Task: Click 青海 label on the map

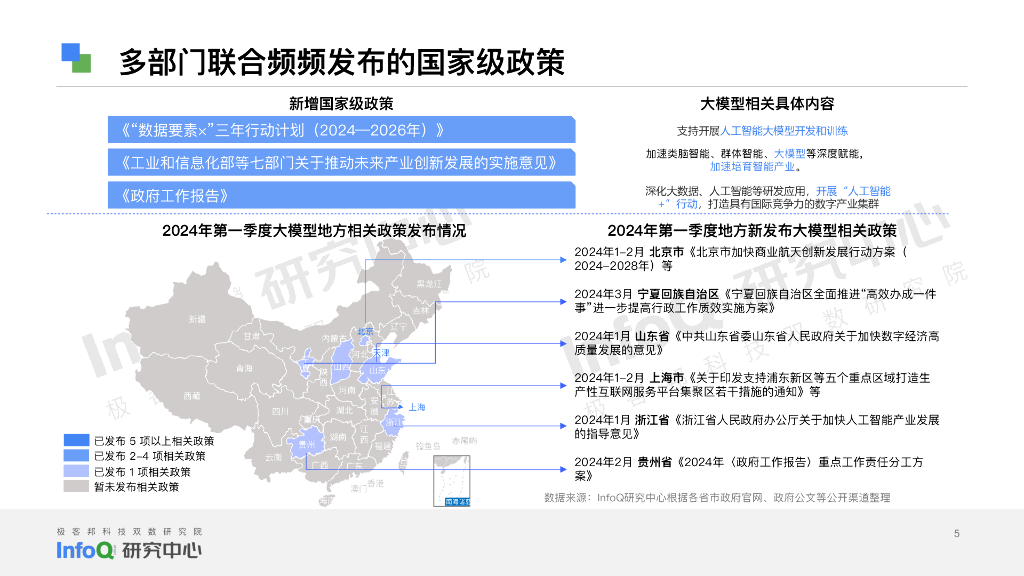Action: click(244, 368)
